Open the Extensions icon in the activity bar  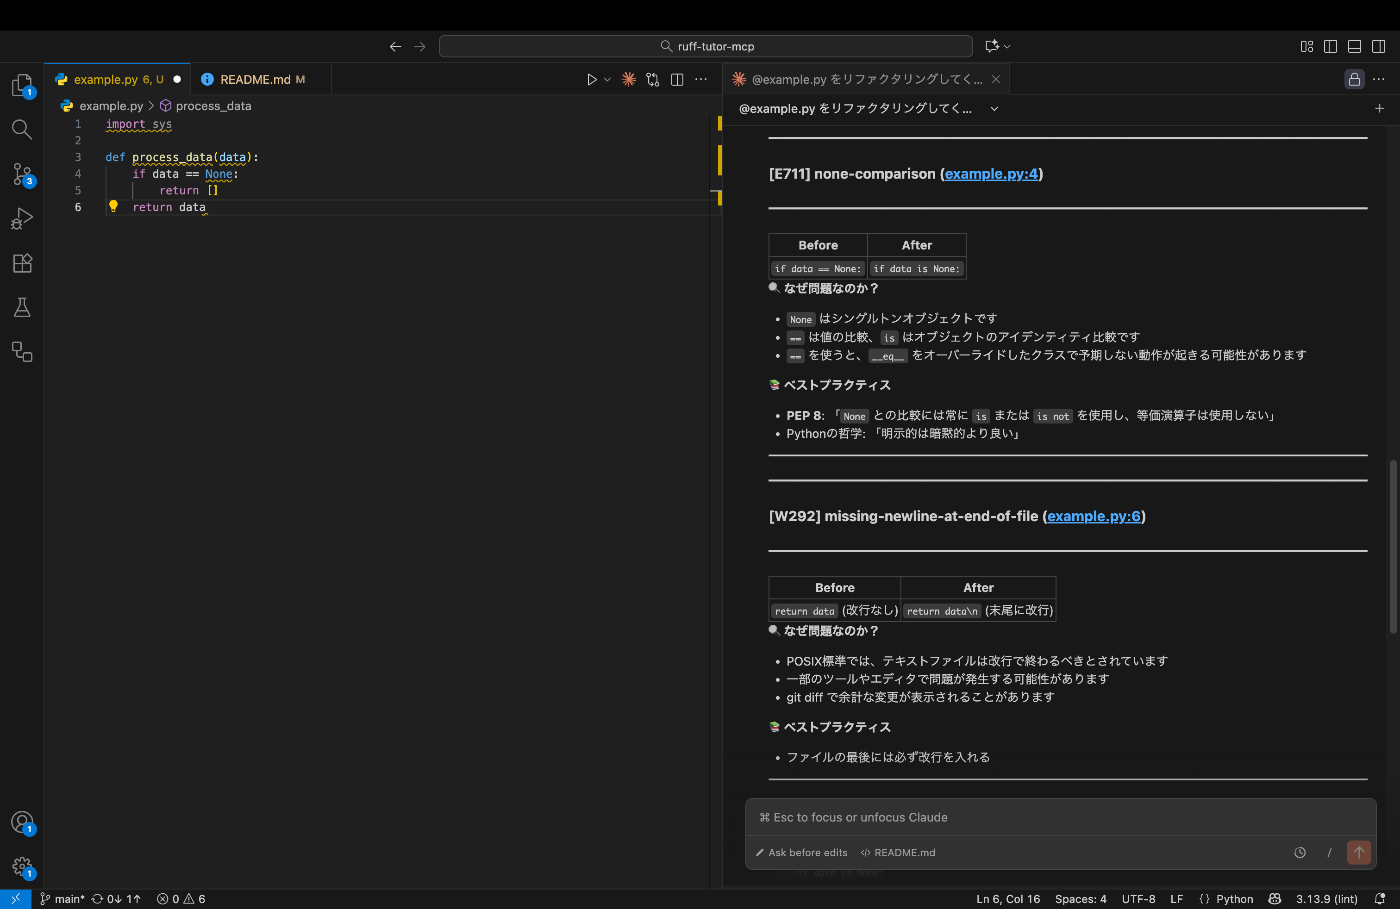pyautogui.click(x=22, y=263)
